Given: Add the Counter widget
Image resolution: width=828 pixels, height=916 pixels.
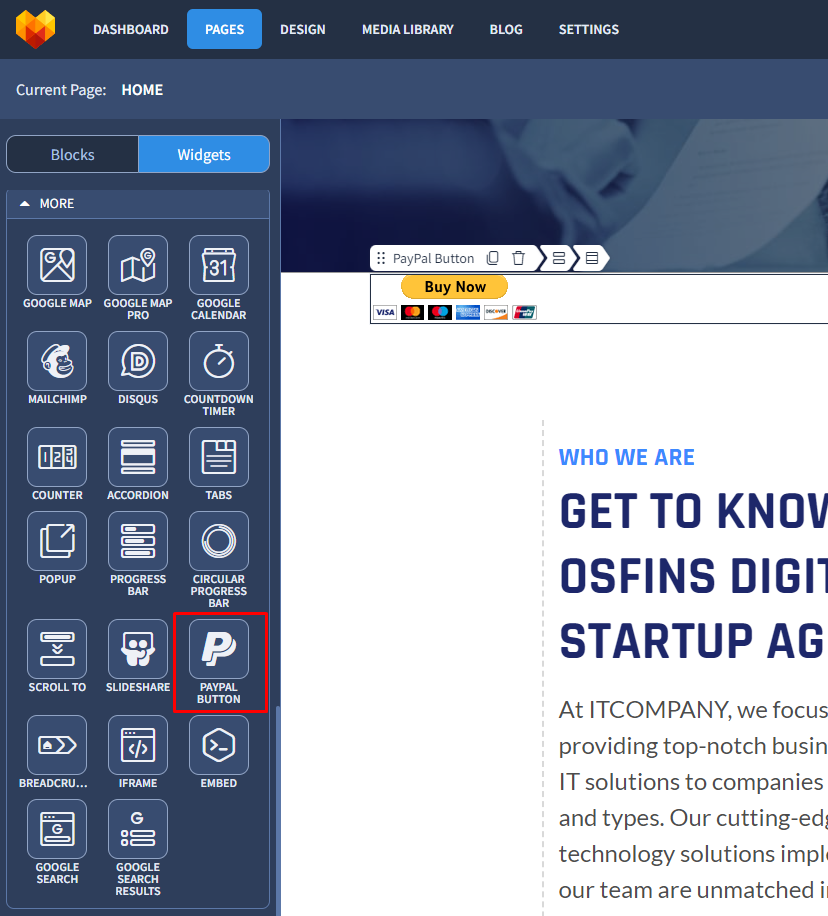Looking at the screenshot, I should tap(57, 457).
